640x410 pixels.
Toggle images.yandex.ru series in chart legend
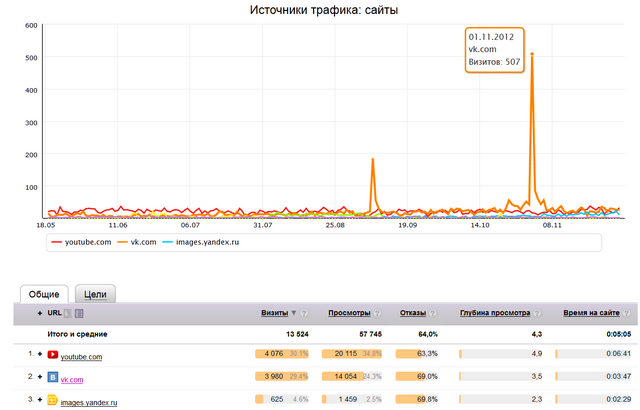[x=201, y=242]
